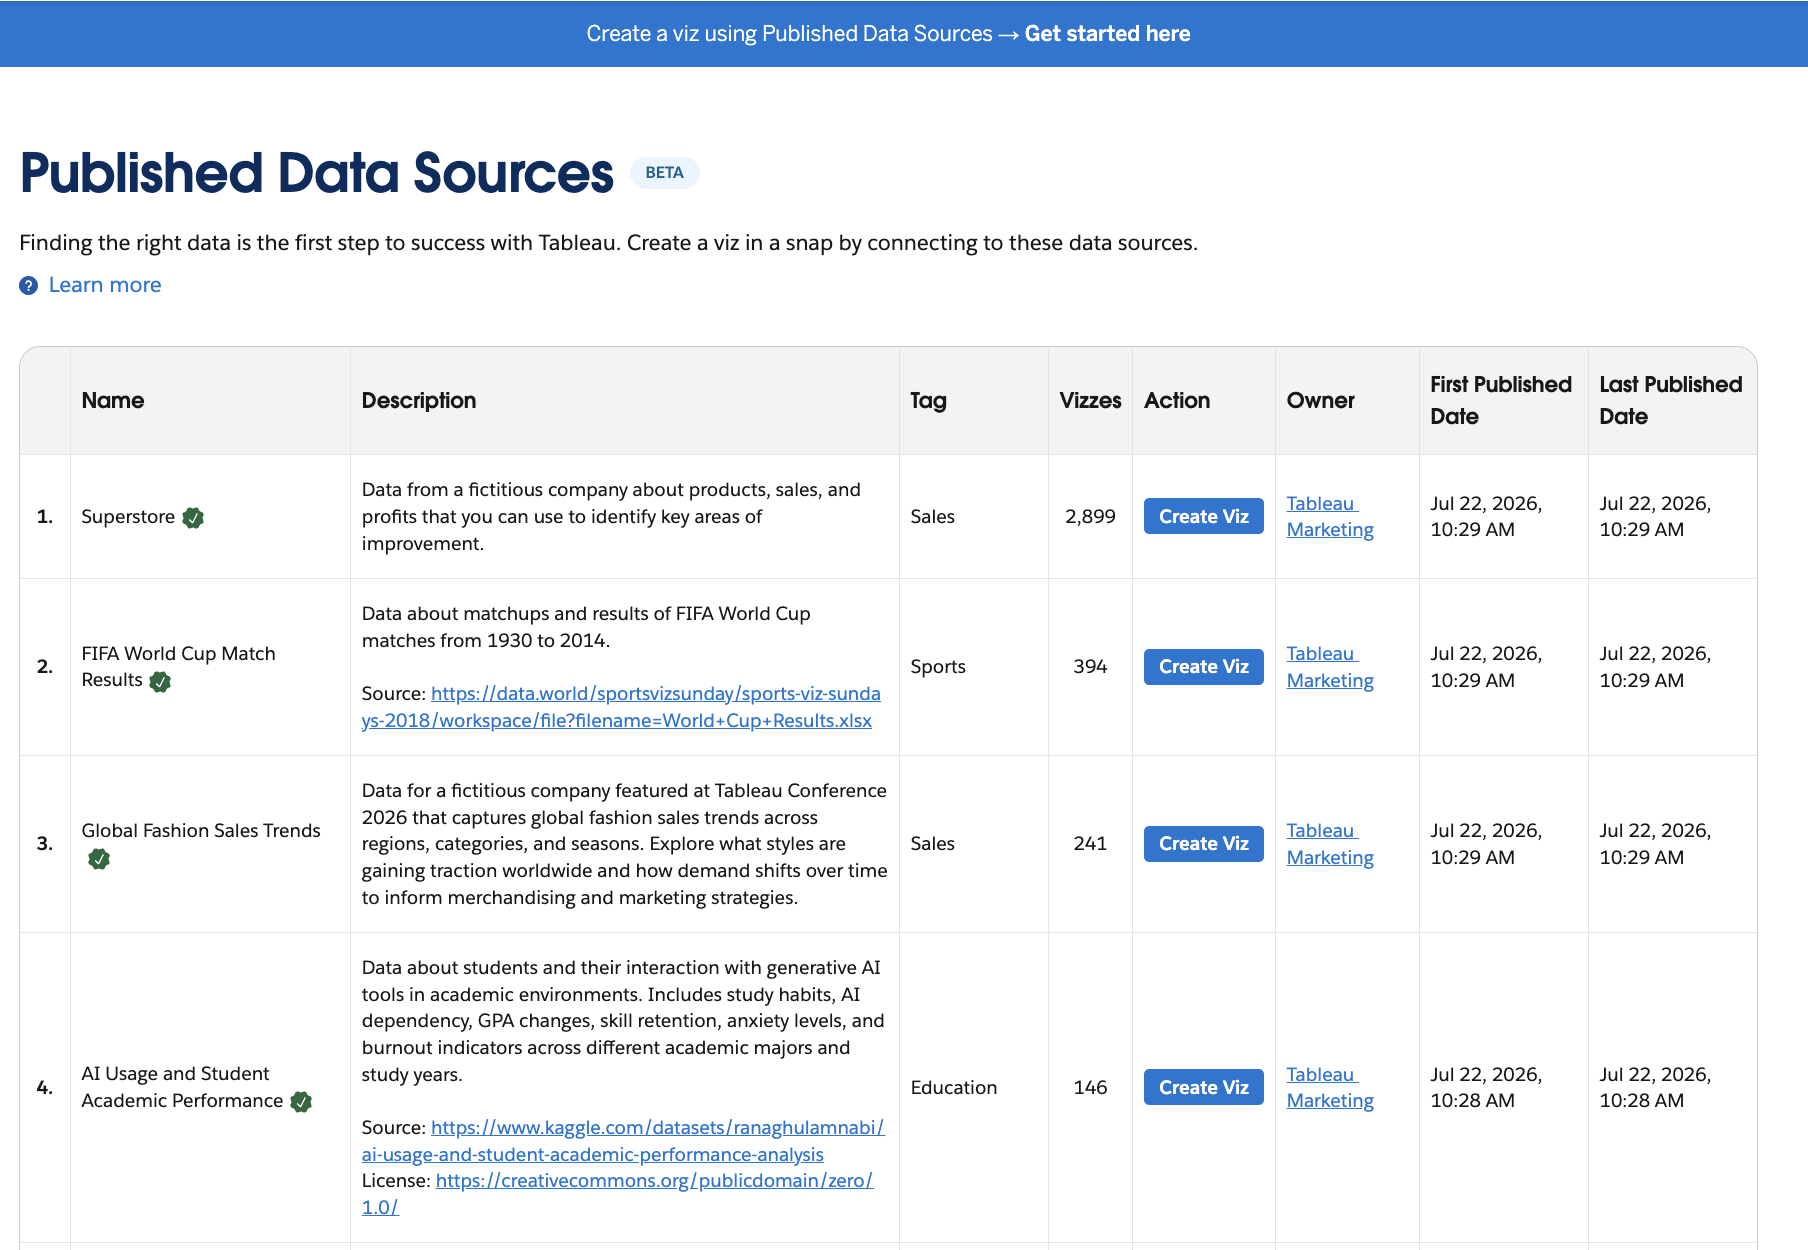Select AI Usage and Student Academic Performance name

182,1087
